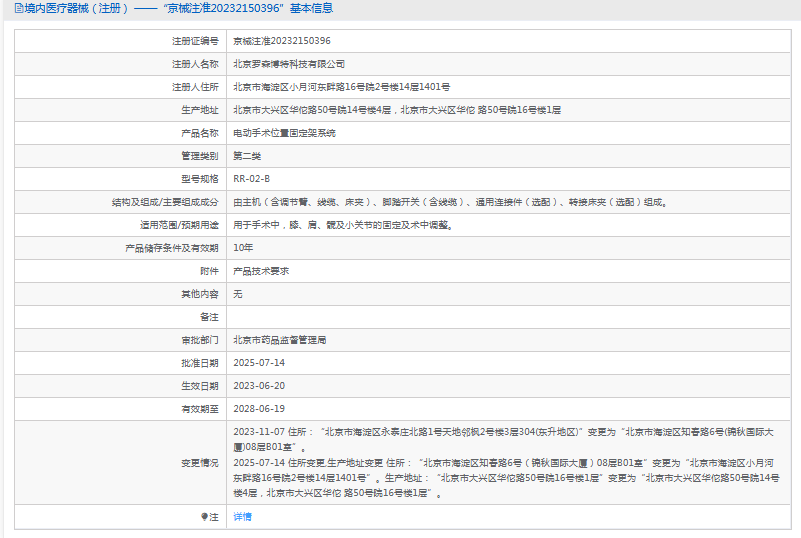Click approval department 北京市药品监督管理局
The image size is (801, 538).
(279, 340)
